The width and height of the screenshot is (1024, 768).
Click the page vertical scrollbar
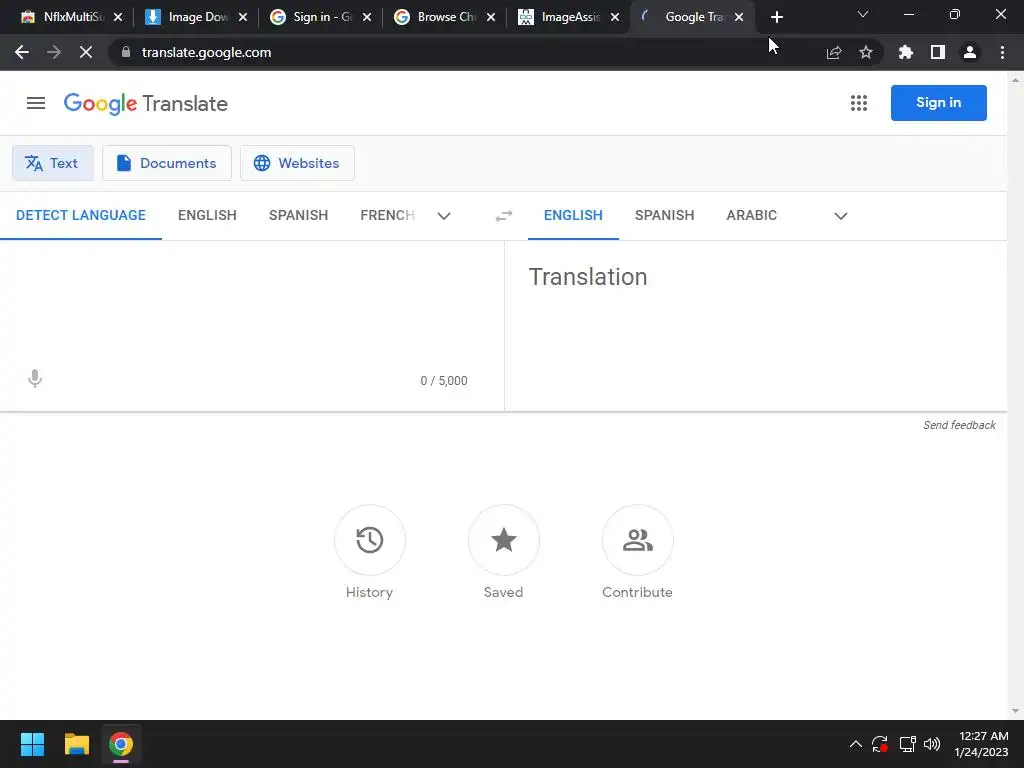(x=1015, y=396)
